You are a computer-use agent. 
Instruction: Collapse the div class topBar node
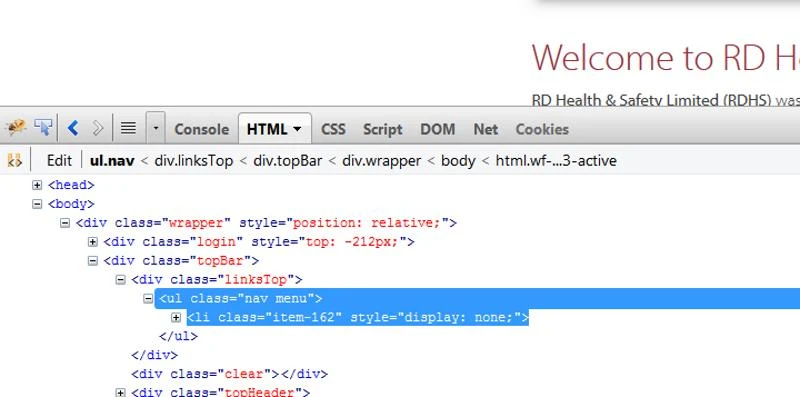pos(92,261)
